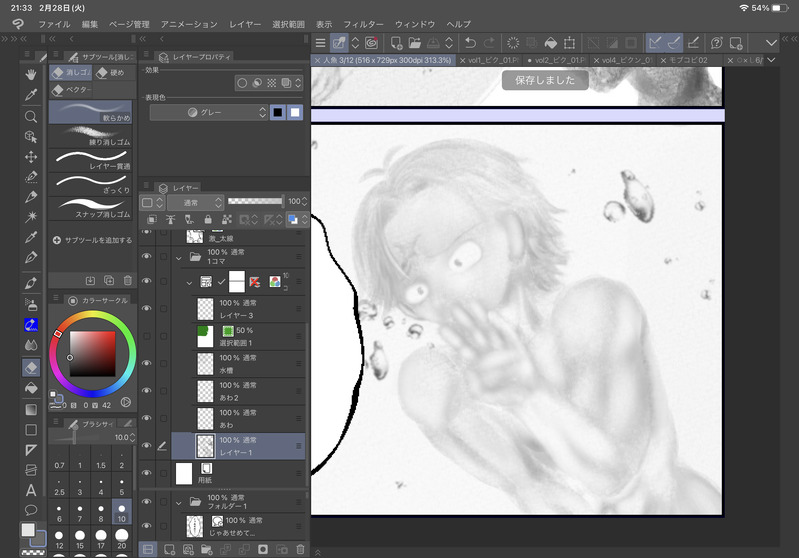Select the レイヤー 1 layer thumbnail
This screenshot has width=799, height=558.
click(x=205, y=446)
